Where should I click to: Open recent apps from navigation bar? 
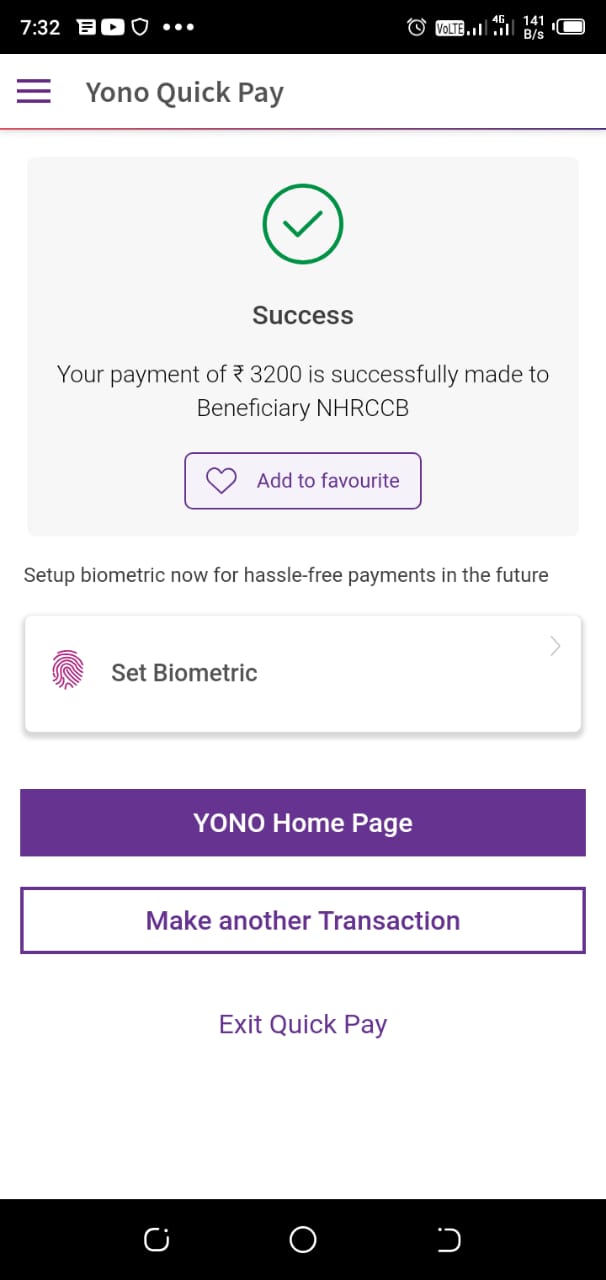click(156, 1240)
